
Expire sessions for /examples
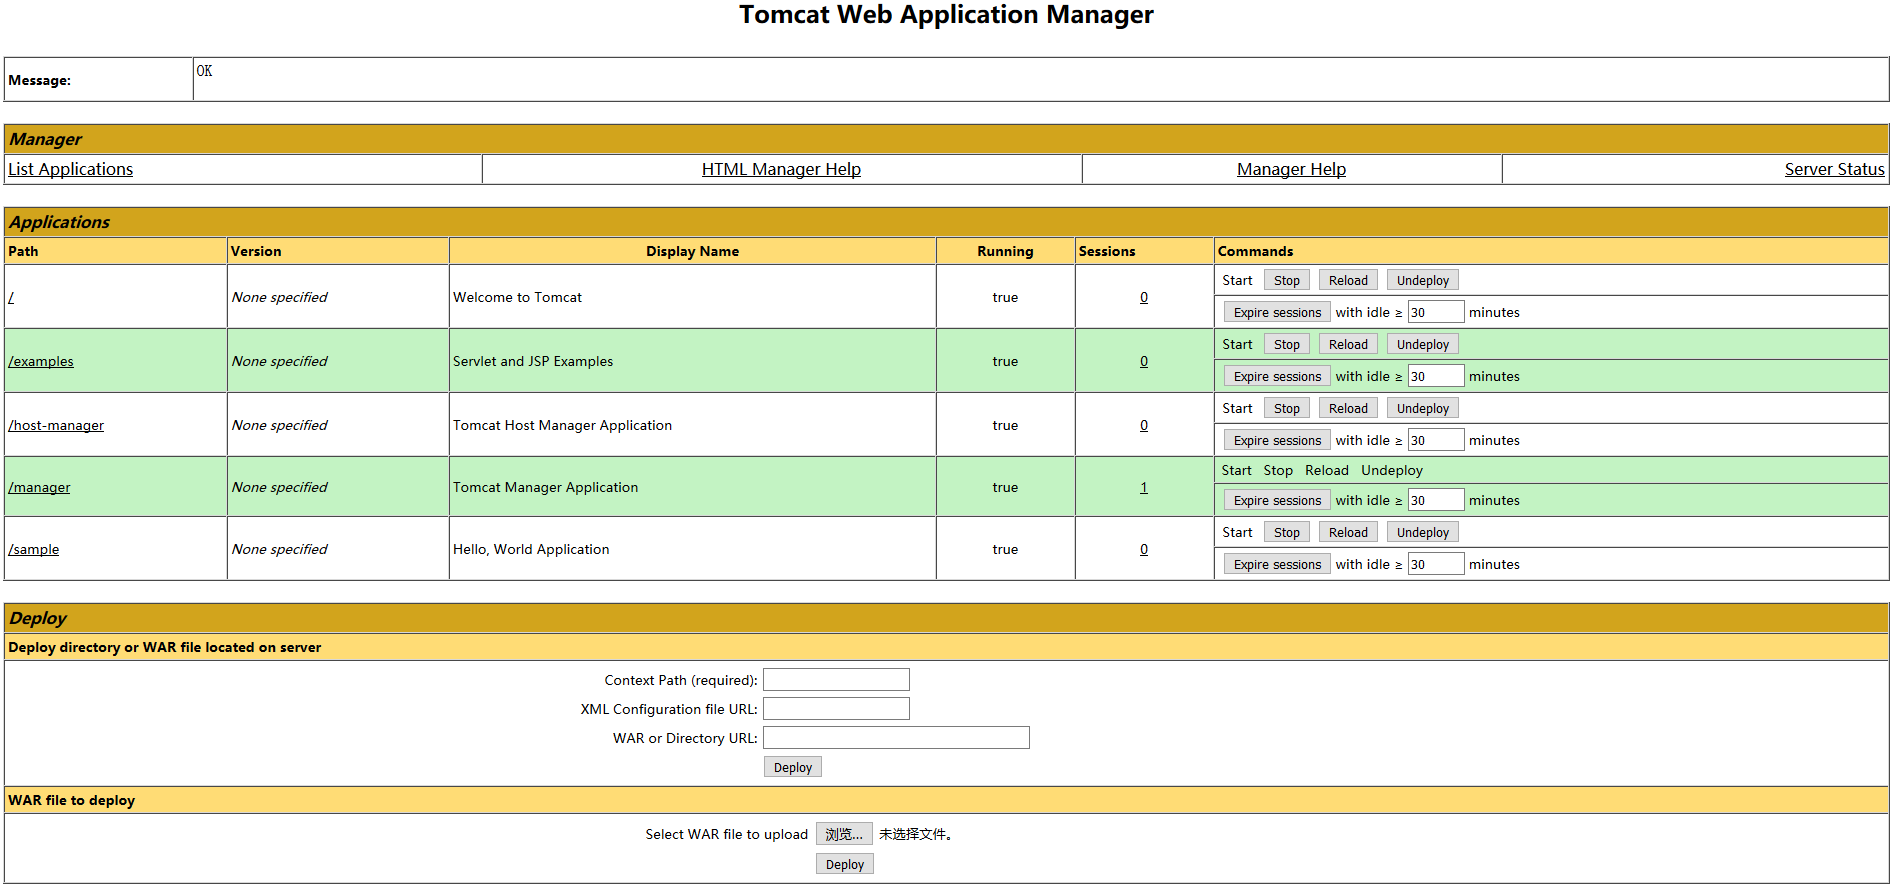1277,376
